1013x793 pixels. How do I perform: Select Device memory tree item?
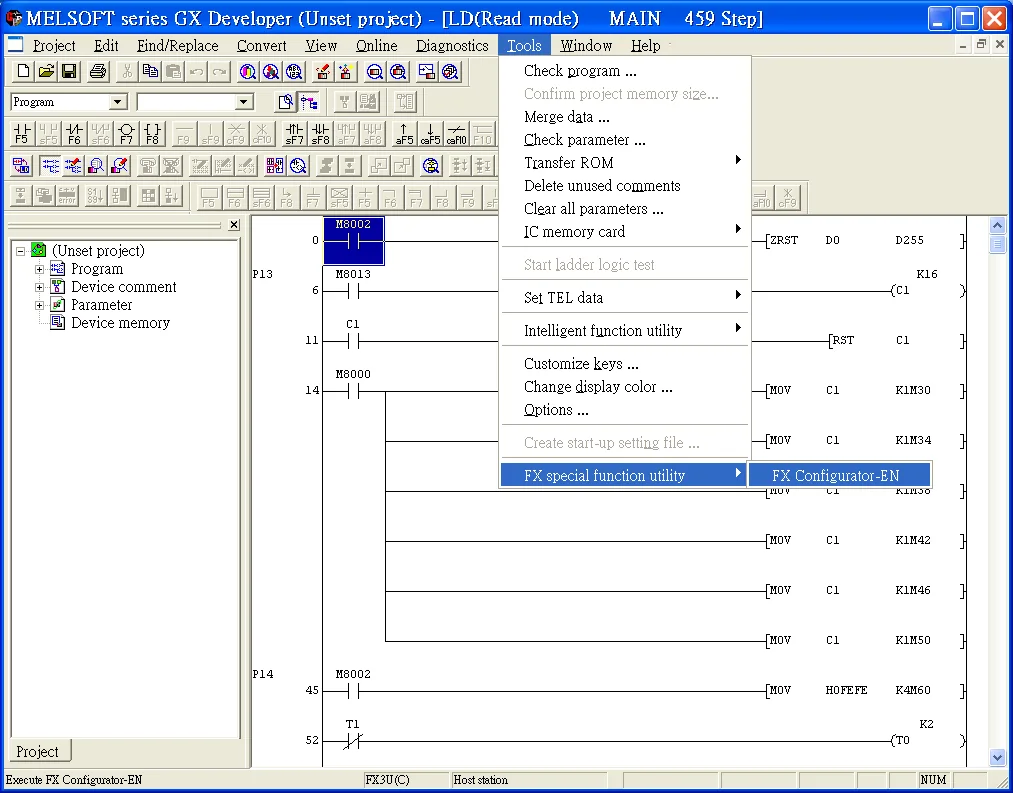(120, 322)
